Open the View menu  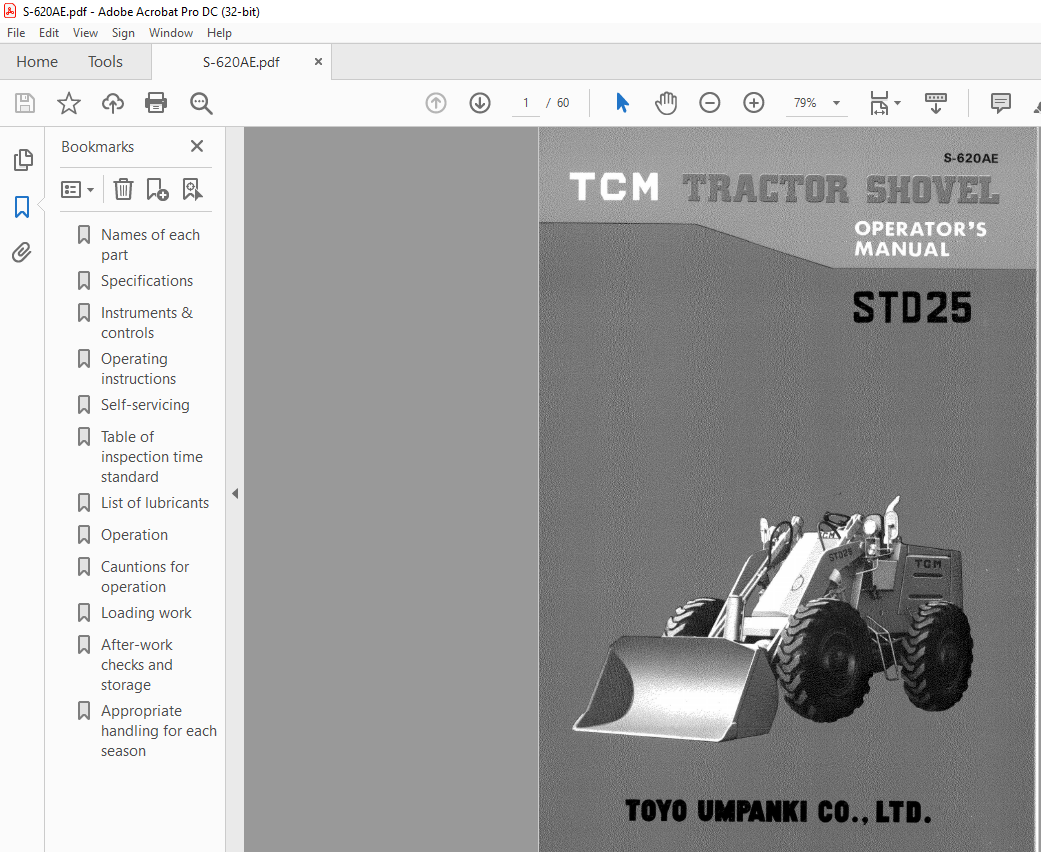coord(85,33)
